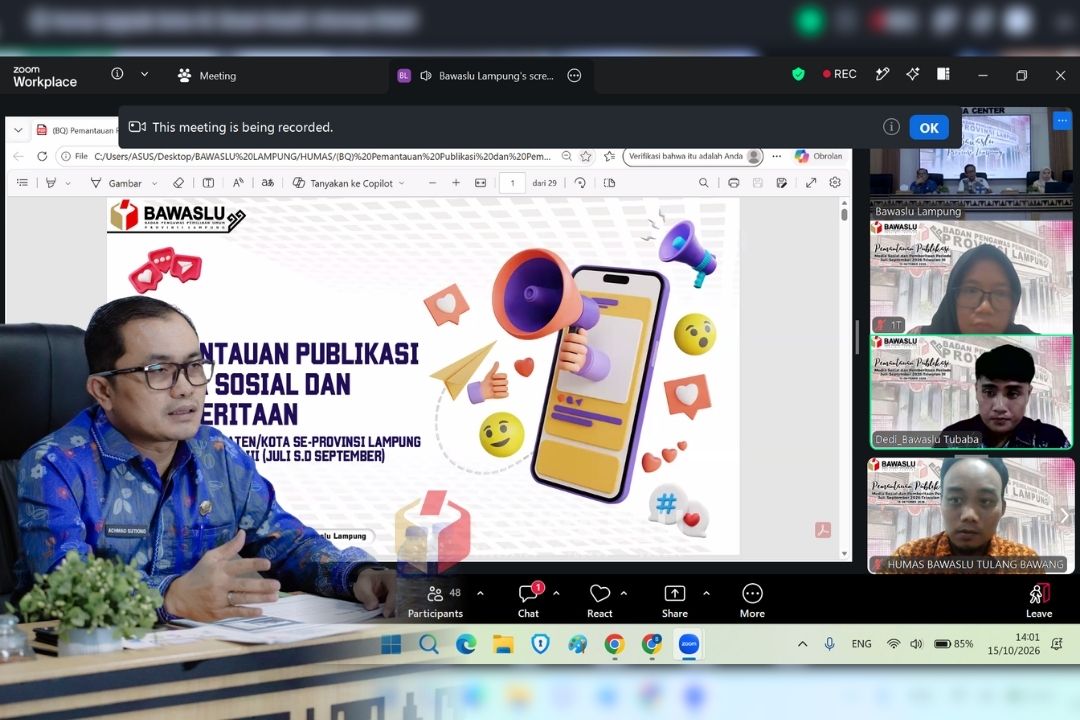Click Verifikasi bahwa itu adalah Anda

[693, 156]
